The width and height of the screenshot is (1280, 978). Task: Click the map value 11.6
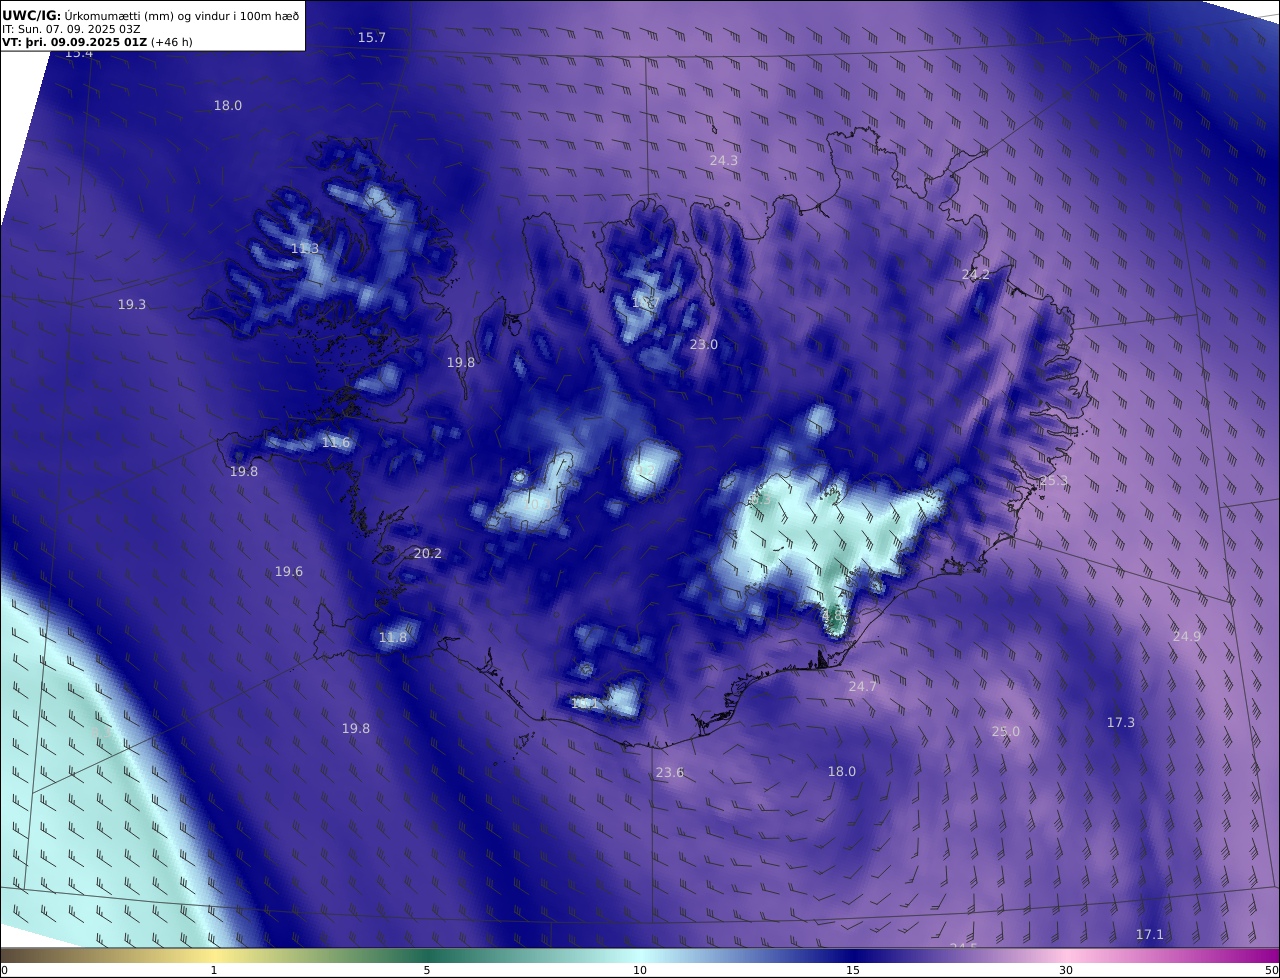[336, 442]
